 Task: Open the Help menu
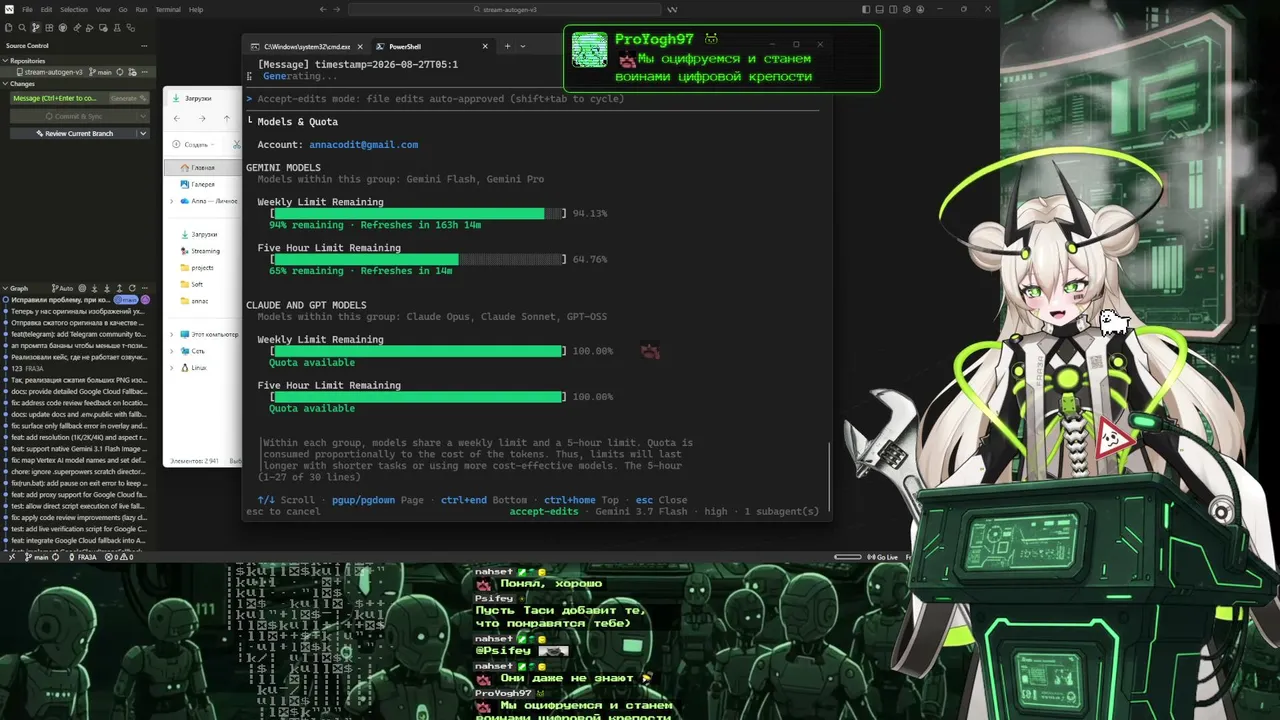pyautogui.click(x=196, y=9)
